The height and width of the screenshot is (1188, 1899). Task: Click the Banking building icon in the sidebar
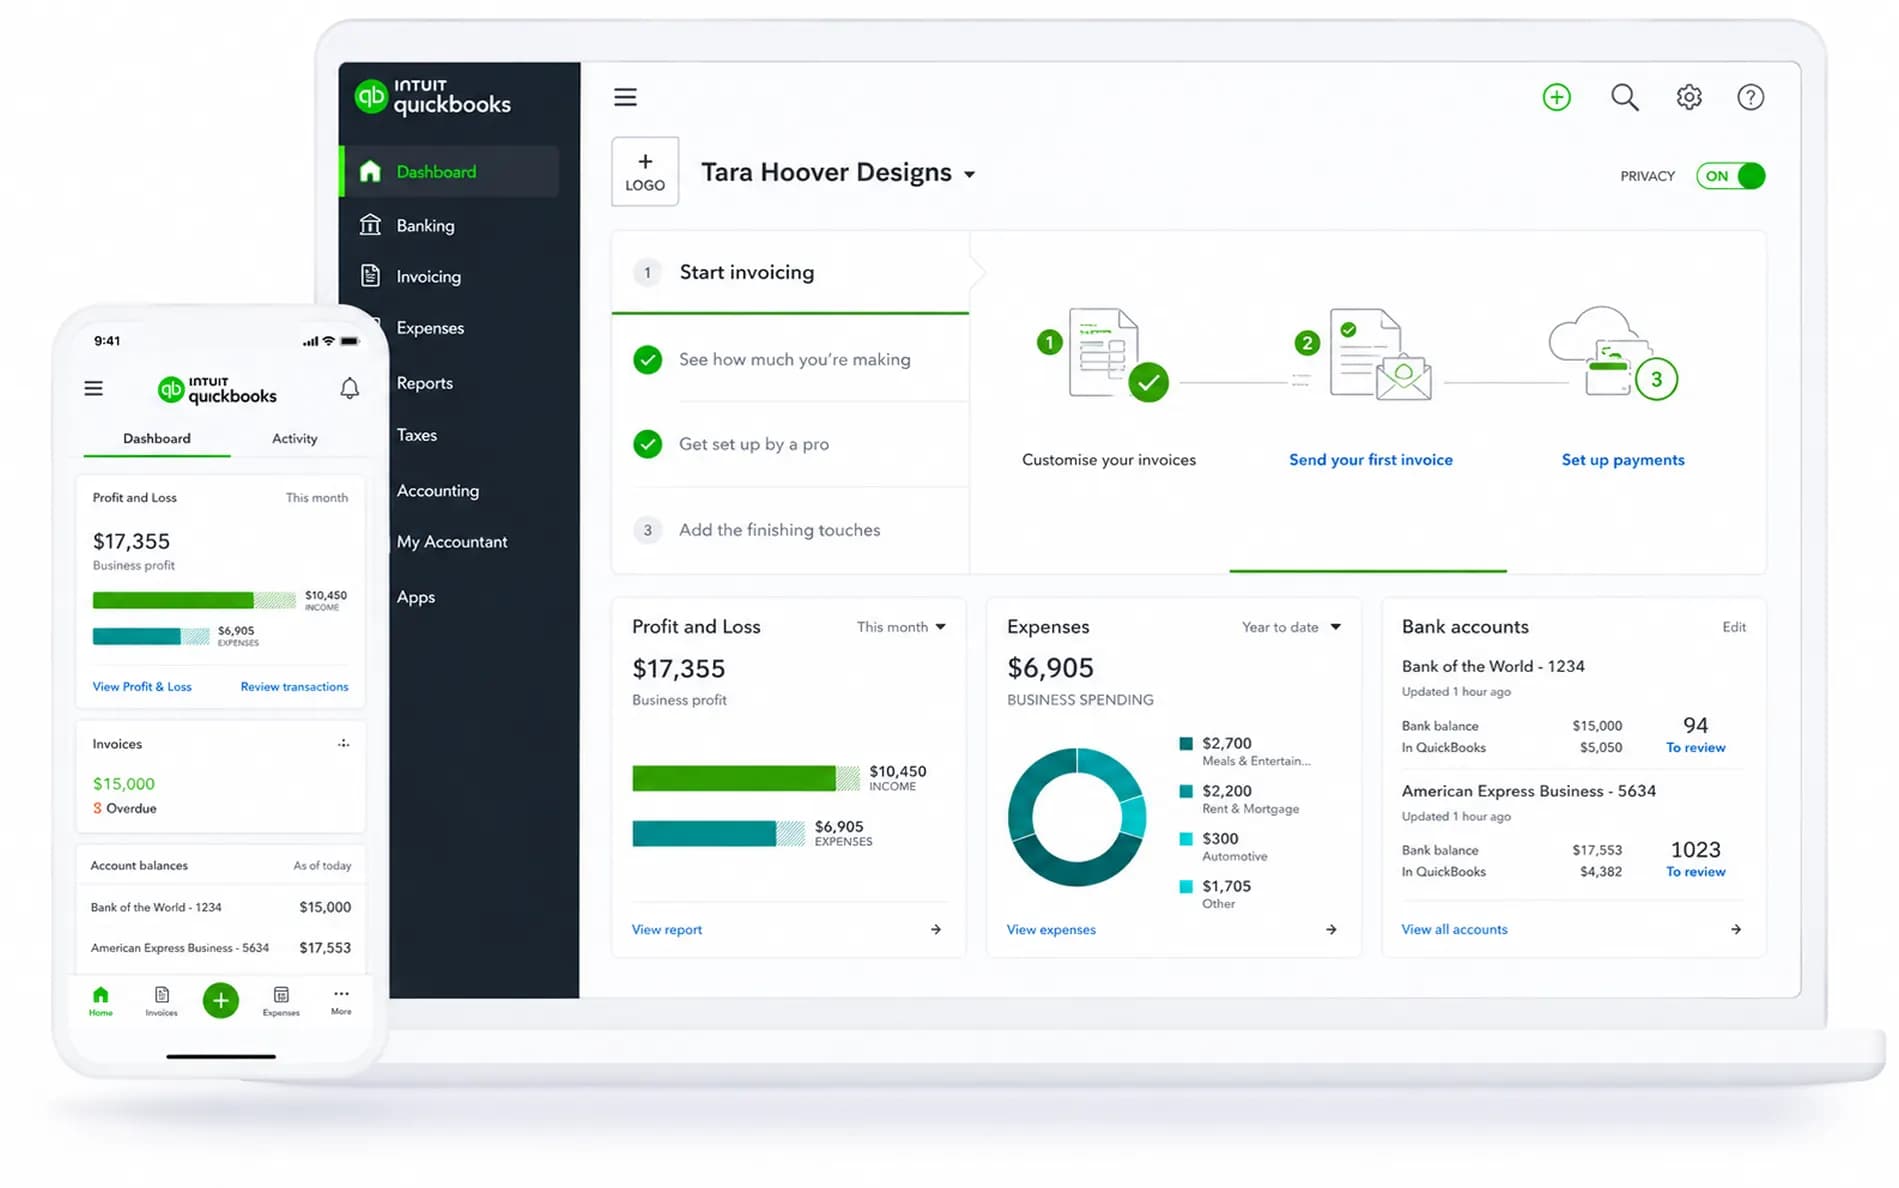pos(370,225)
